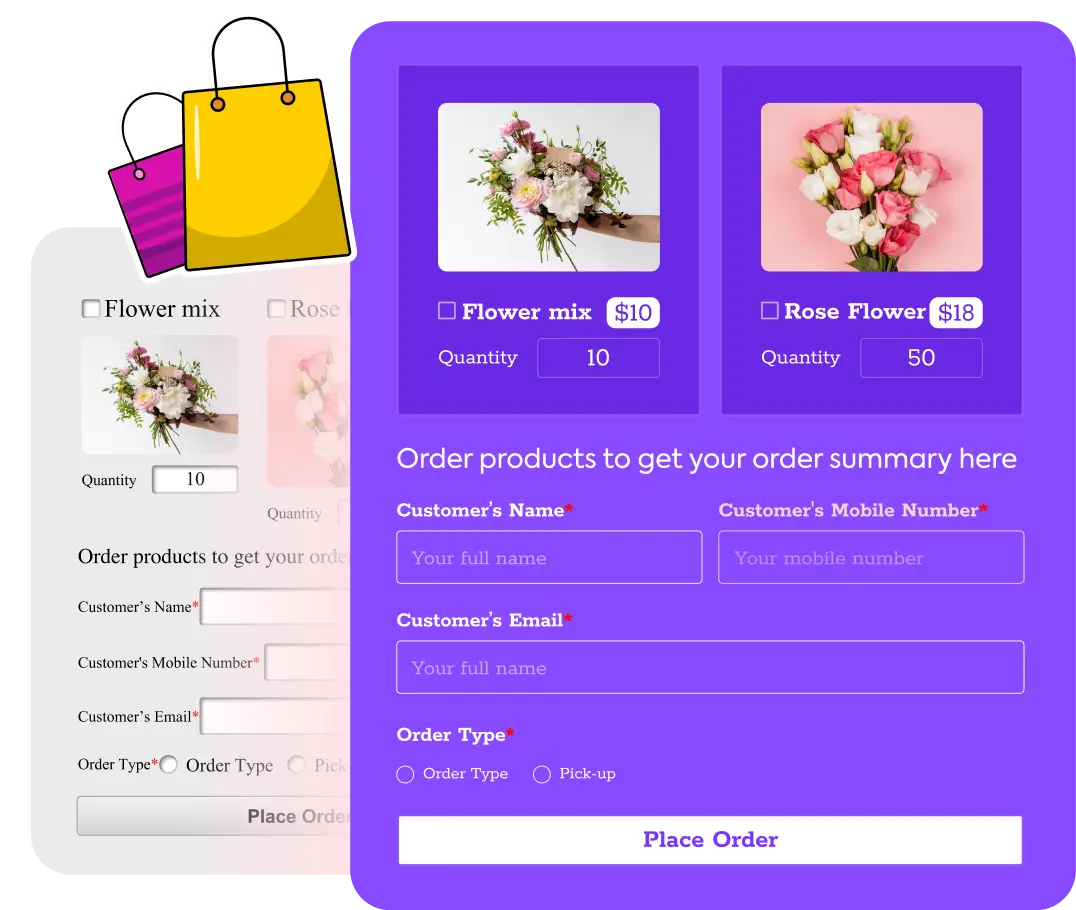Select the Pick-up radio option
This screenshot has width=1076, height=910.
pyautogui.click(x=541, y=774)
